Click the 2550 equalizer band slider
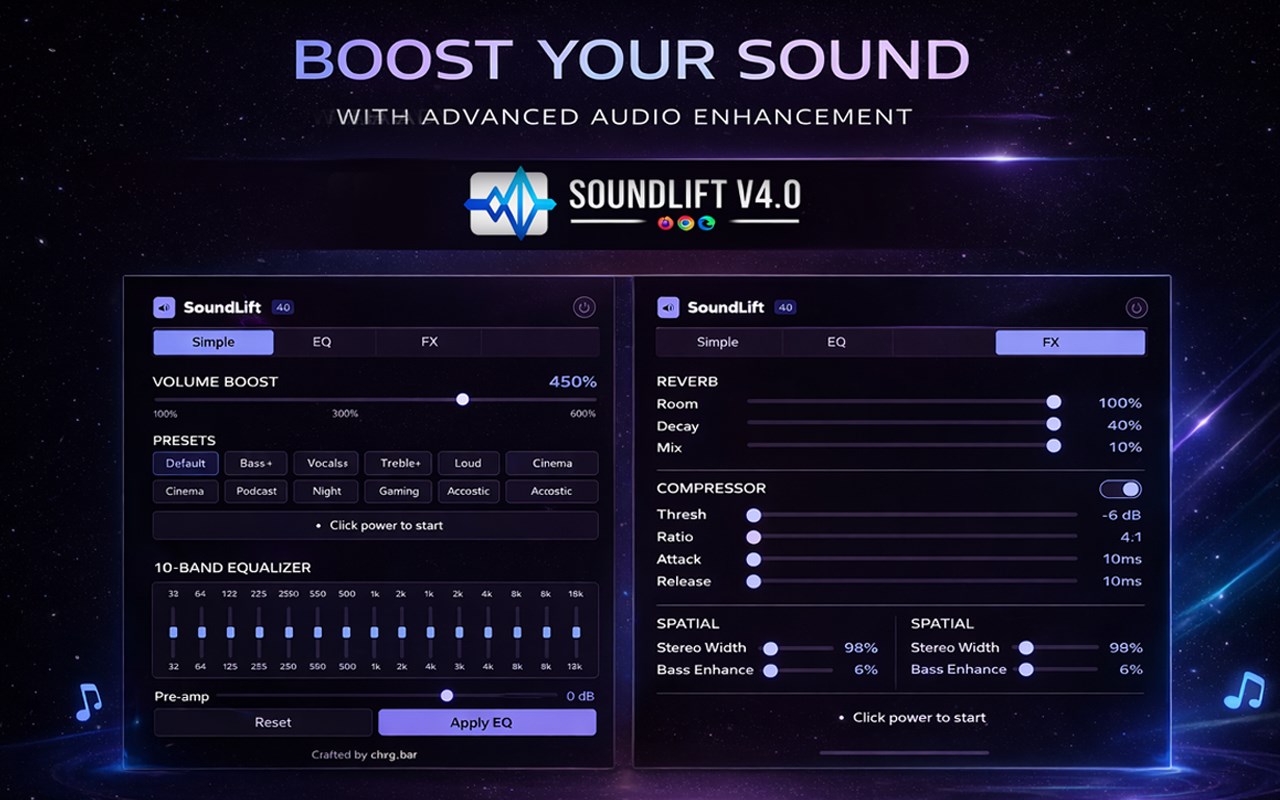Image resolution: width=1280 pixels, height=800 pixels. (289, 632)
